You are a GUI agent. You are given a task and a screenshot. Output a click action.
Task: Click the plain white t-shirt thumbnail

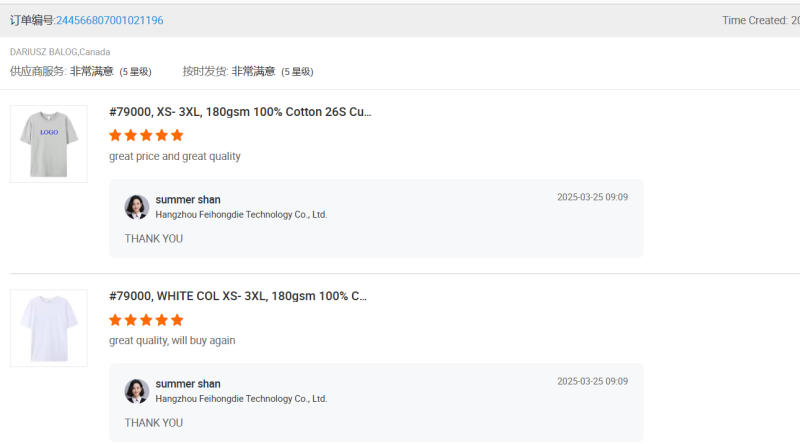tap(48, 328)
